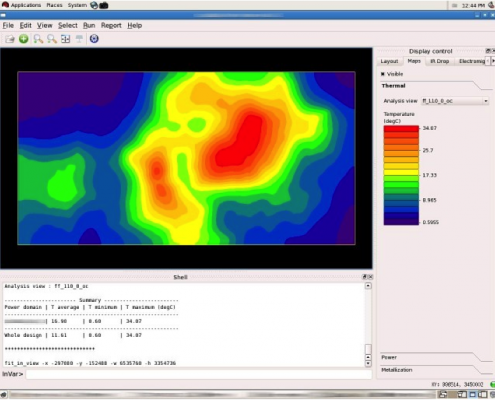Undock the Display control panel
This screenshot has height=400, width=495.
click(x=488, y=51)
